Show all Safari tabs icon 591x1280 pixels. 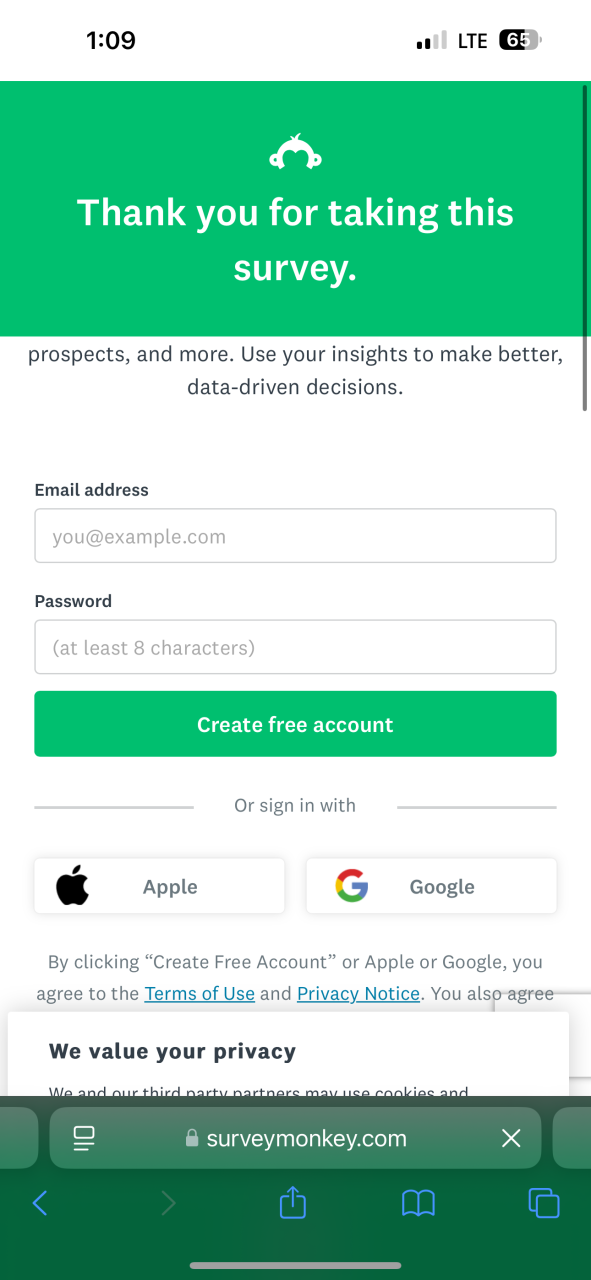[544, 1202]
